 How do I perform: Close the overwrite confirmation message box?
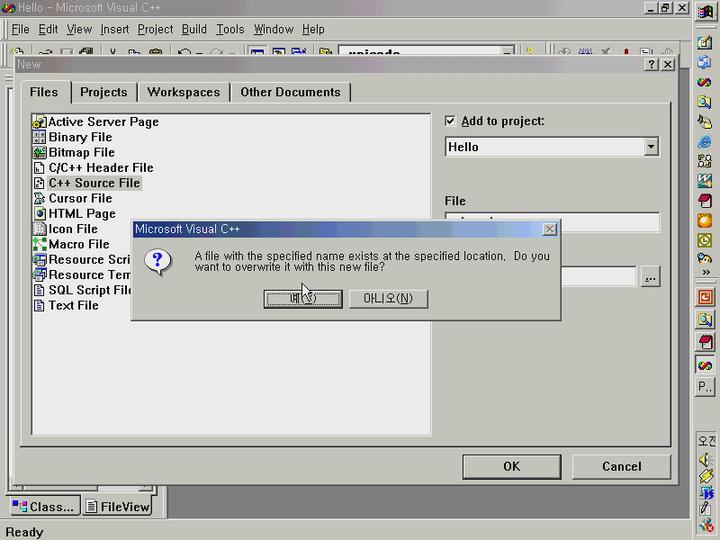tap(550, 229)
